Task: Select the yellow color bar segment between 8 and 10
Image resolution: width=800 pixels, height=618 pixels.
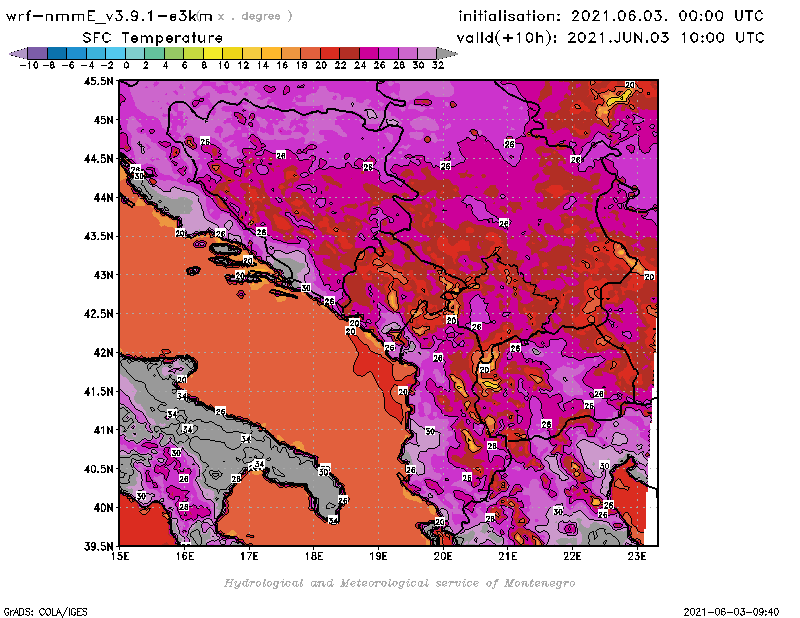Action: click(x=213, y=53)
